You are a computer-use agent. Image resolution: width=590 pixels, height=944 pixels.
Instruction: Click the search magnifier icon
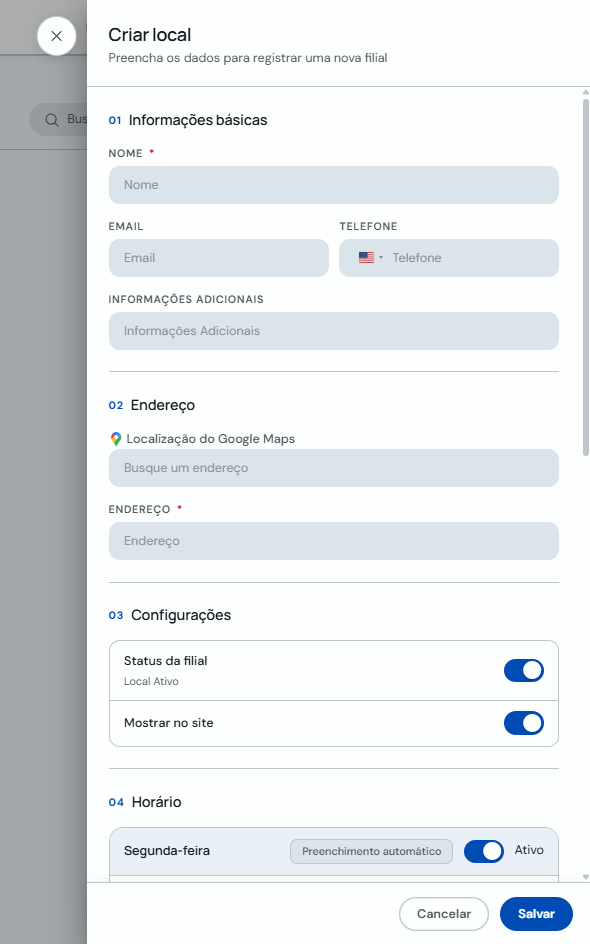[x=52, y=120]
